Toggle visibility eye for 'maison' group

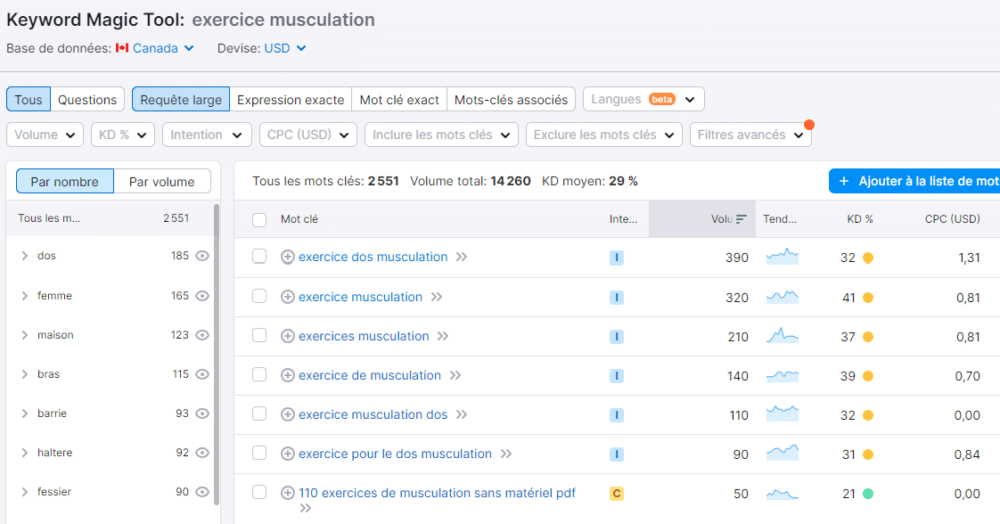click(x=202, y=335)
